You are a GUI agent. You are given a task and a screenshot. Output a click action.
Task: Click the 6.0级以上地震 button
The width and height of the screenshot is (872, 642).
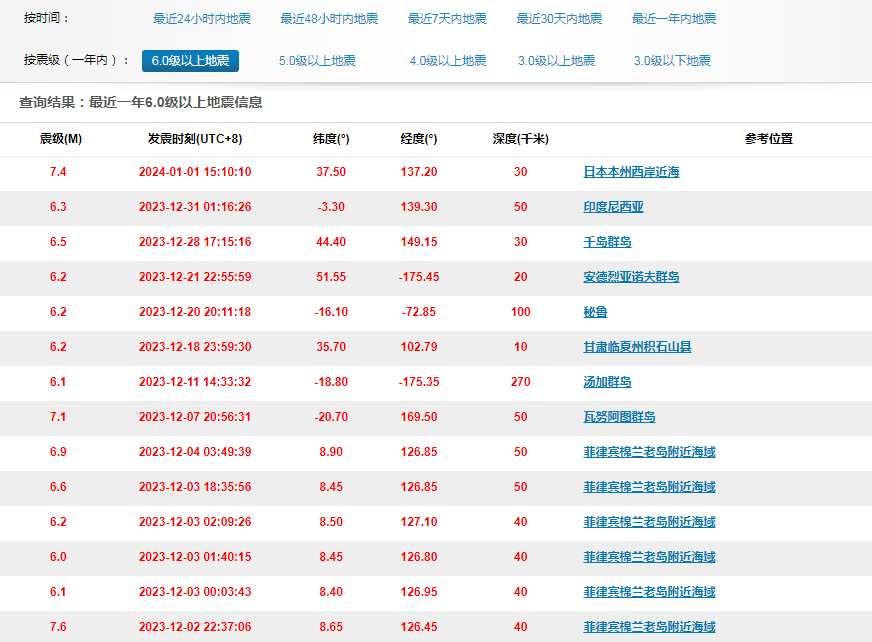tap(190, 61)
